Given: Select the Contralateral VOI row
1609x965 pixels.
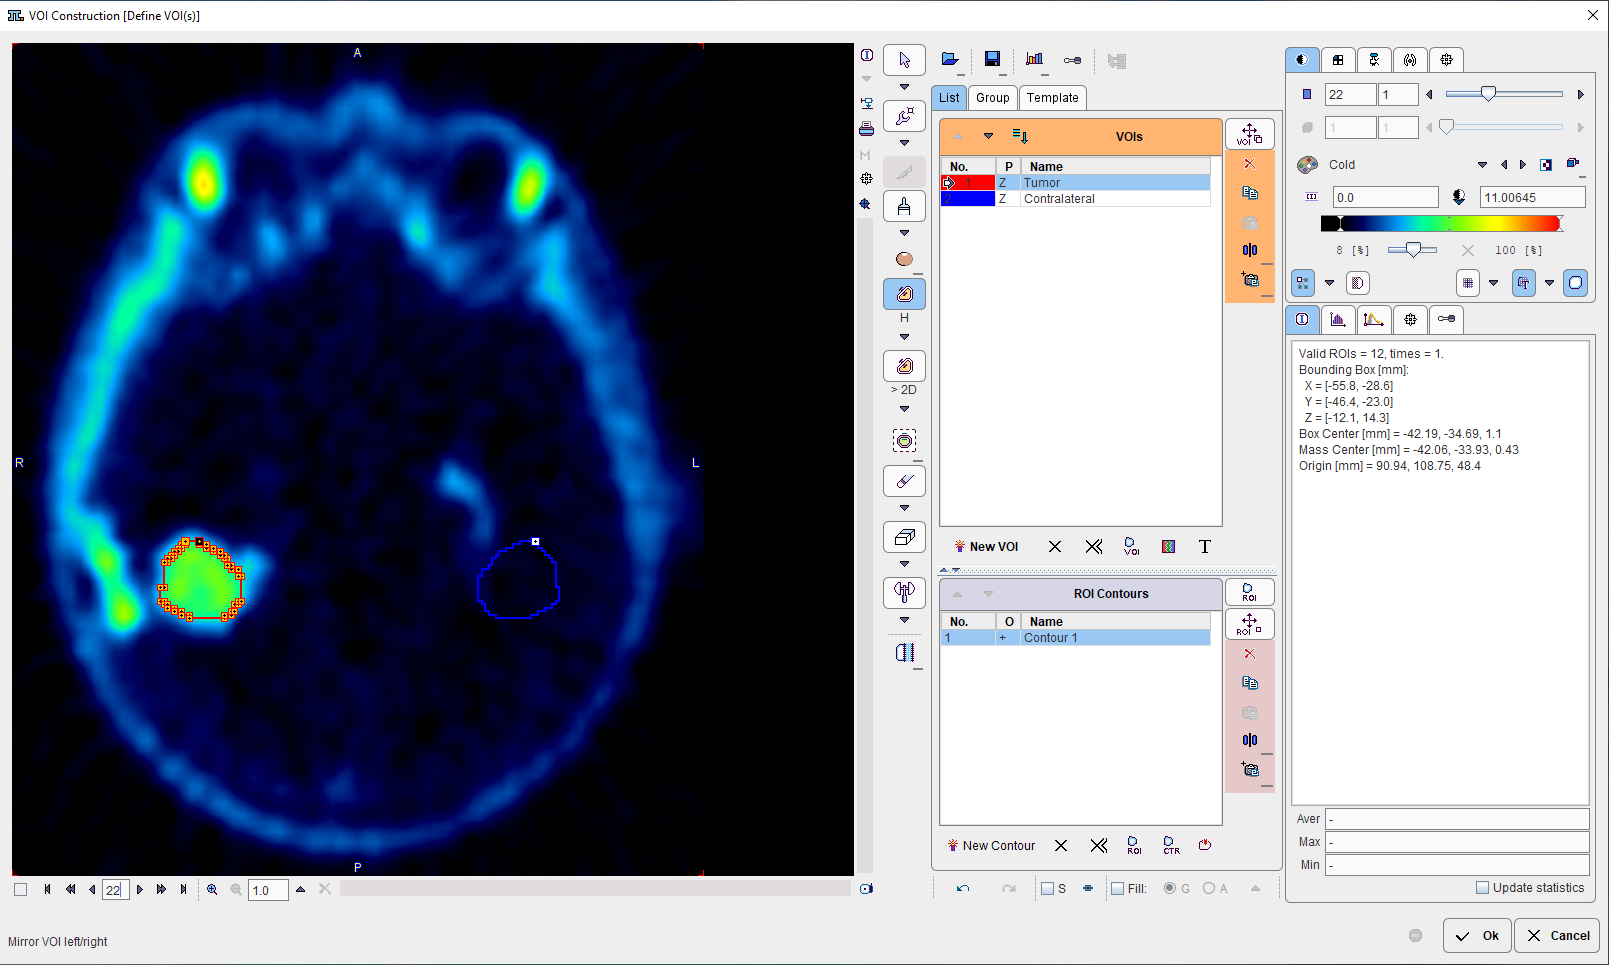Looking at the screenshot, I should click(x=1075, y=199).
